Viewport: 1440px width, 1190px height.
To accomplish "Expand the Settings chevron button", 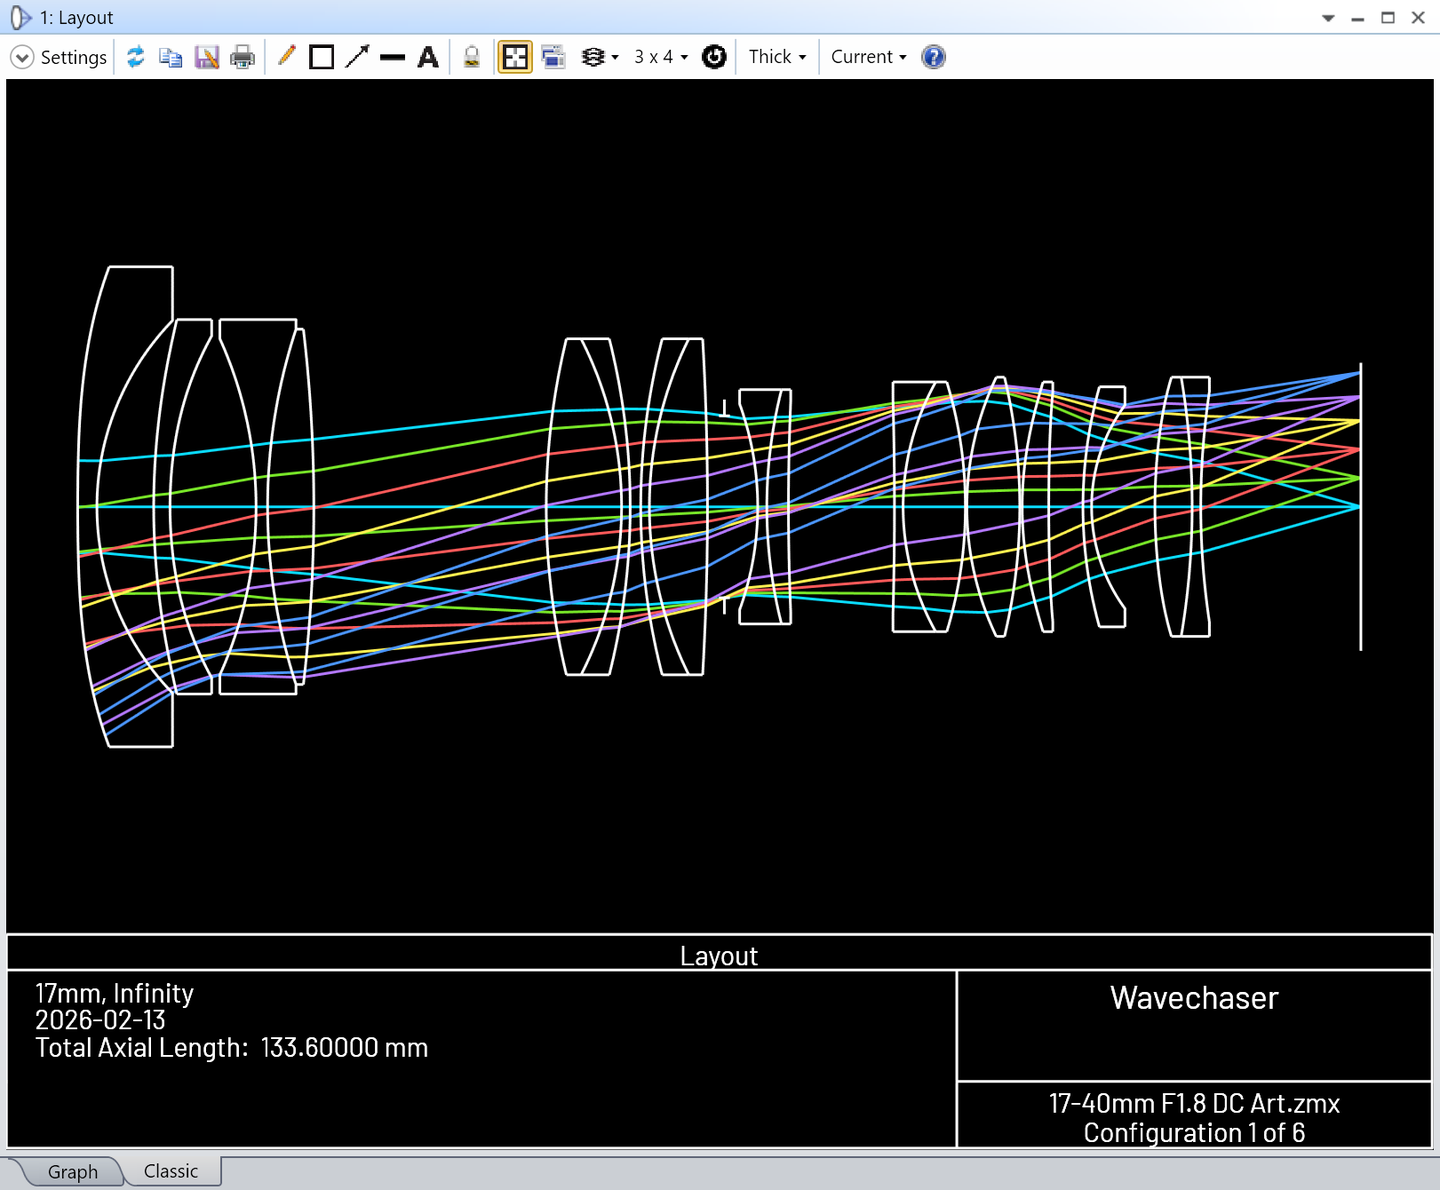I will tap(22, 58).
